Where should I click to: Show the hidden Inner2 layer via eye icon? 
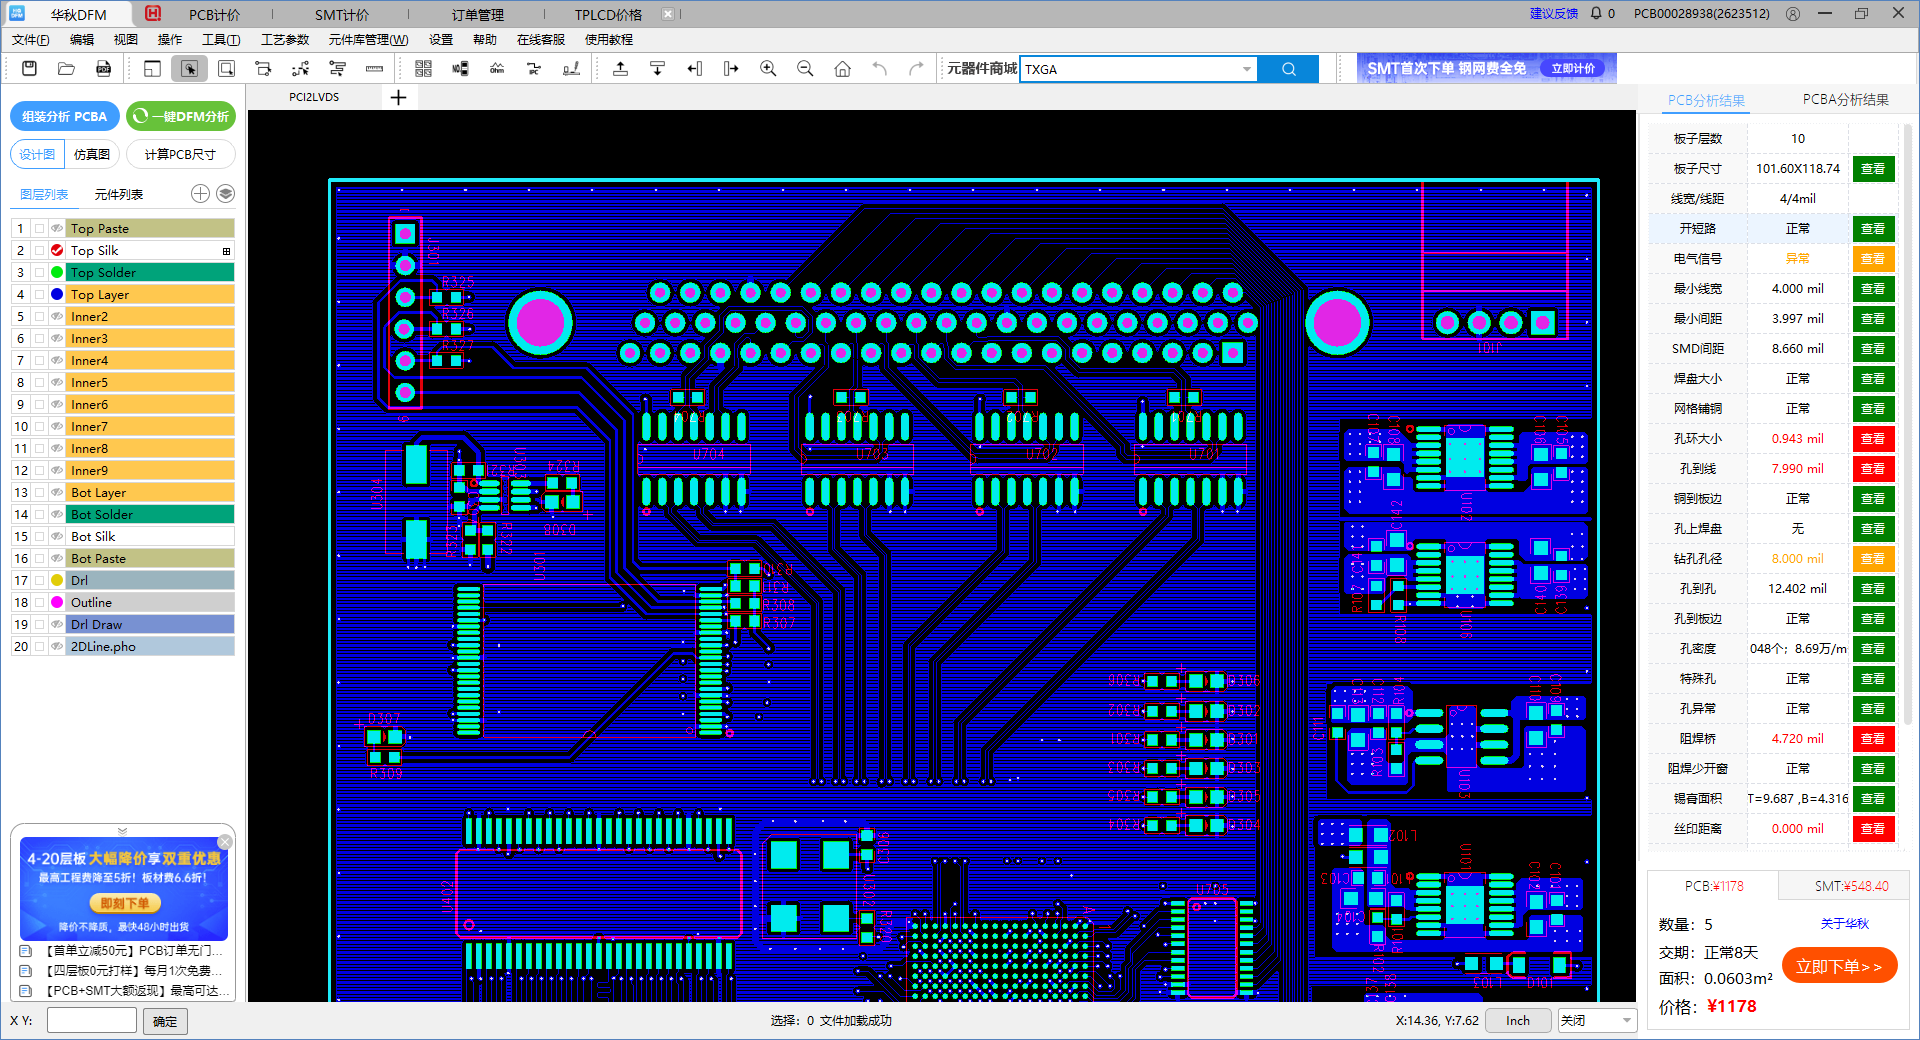[x=57, y=317]
